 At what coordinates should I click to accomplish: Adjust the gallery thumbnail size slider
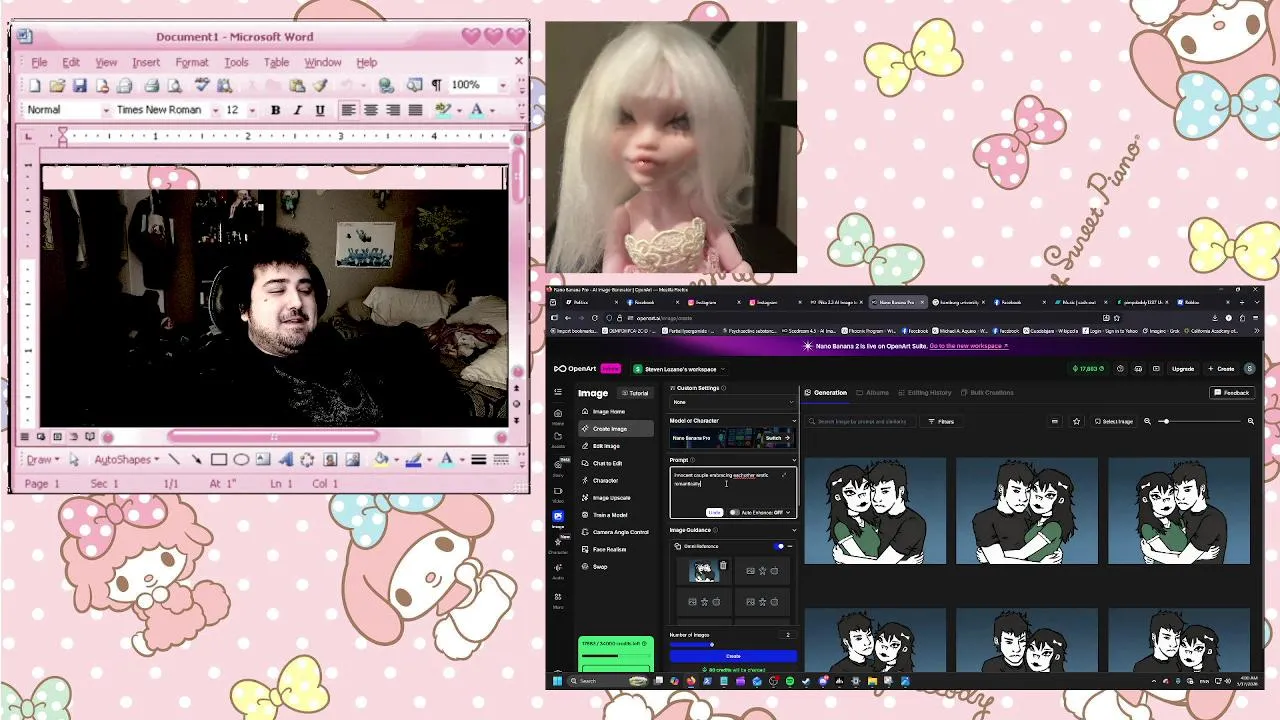1200,421
